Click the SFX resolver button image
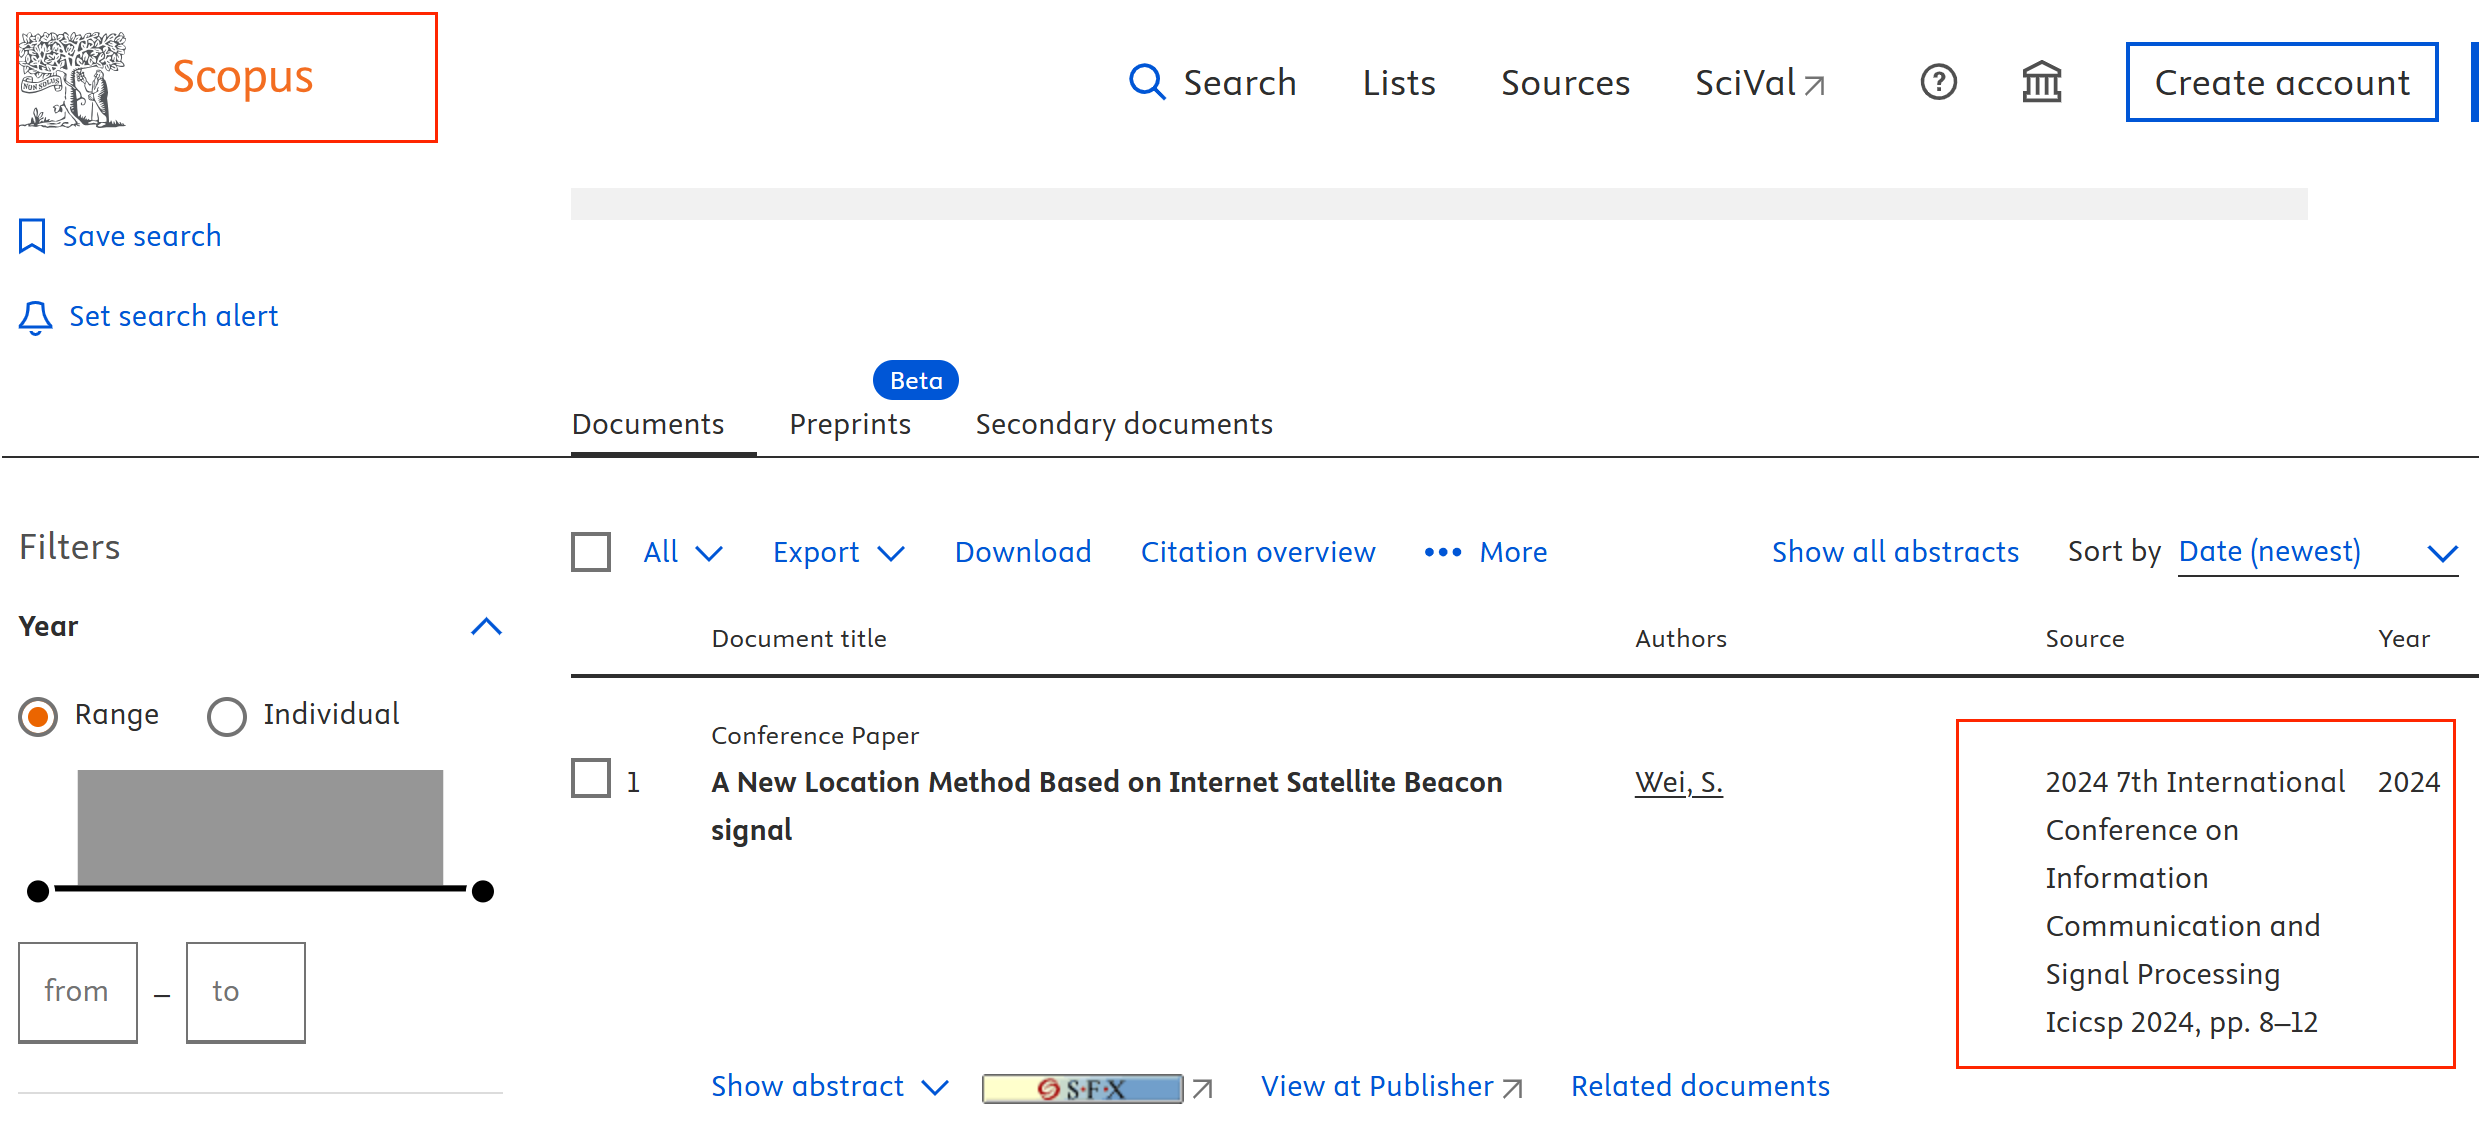Screen dimensions: 2479x1133 pyautogui.click(x=1083, y=1088)
